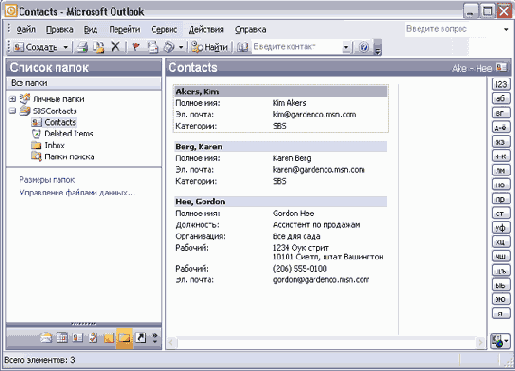Click the Print icon in toolbar
Viewport: 515px width, 371px height.
click(x=82, y=47)
